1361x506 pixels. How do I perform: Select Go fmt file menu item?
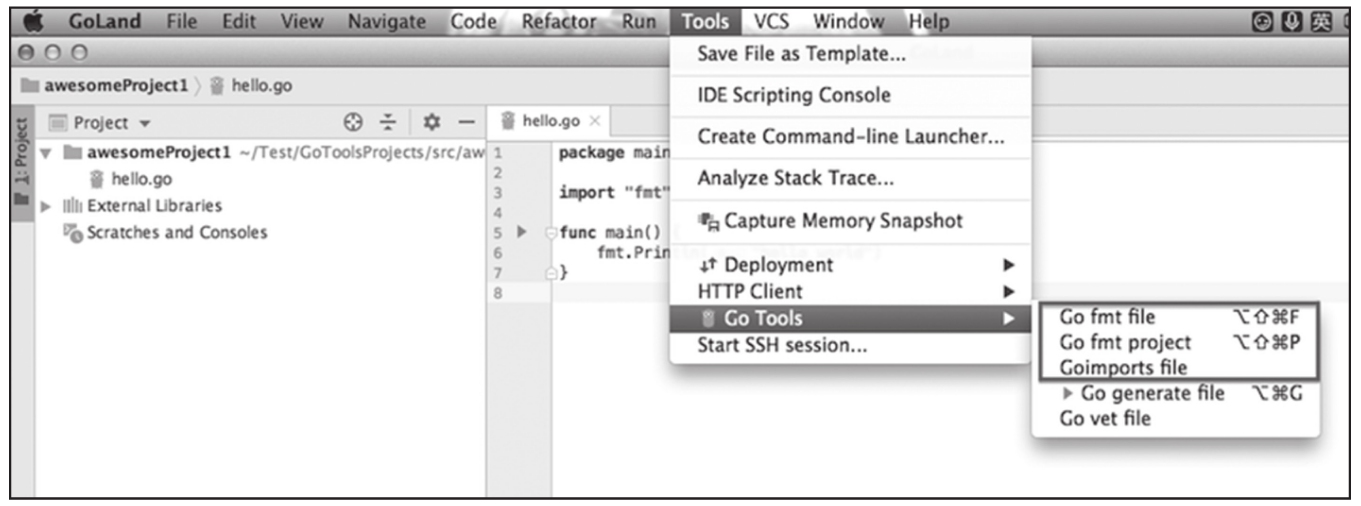click(1107, 317)
